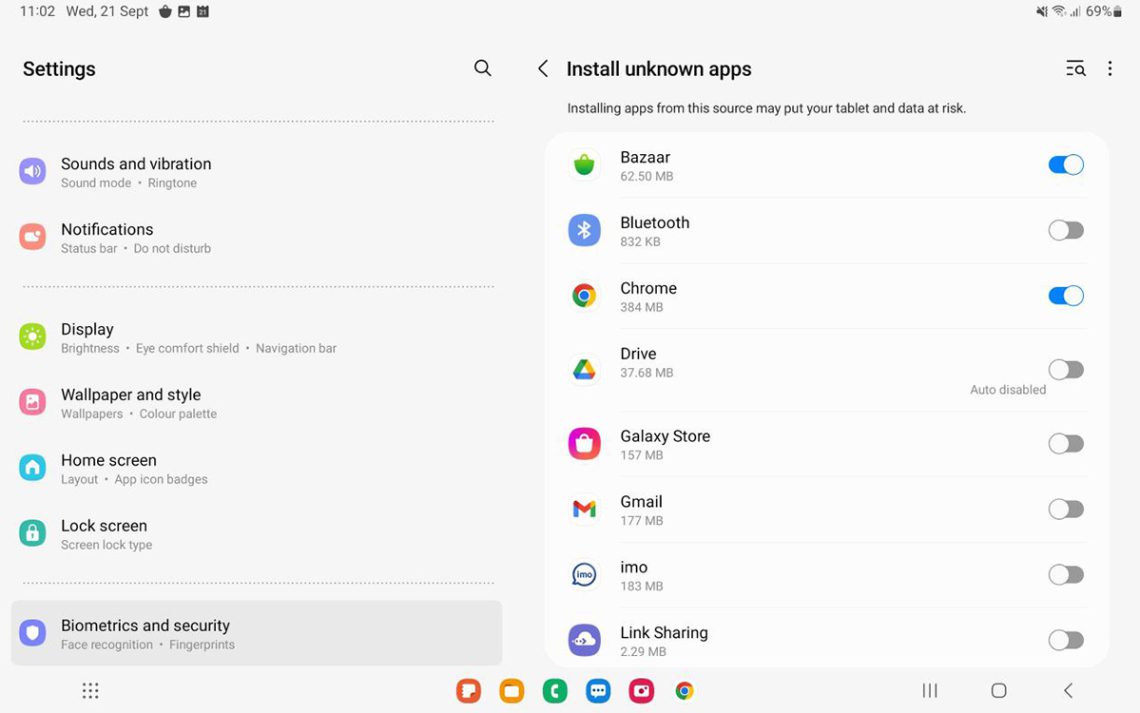Open the Messages app in taskbar

click(598, 691)
